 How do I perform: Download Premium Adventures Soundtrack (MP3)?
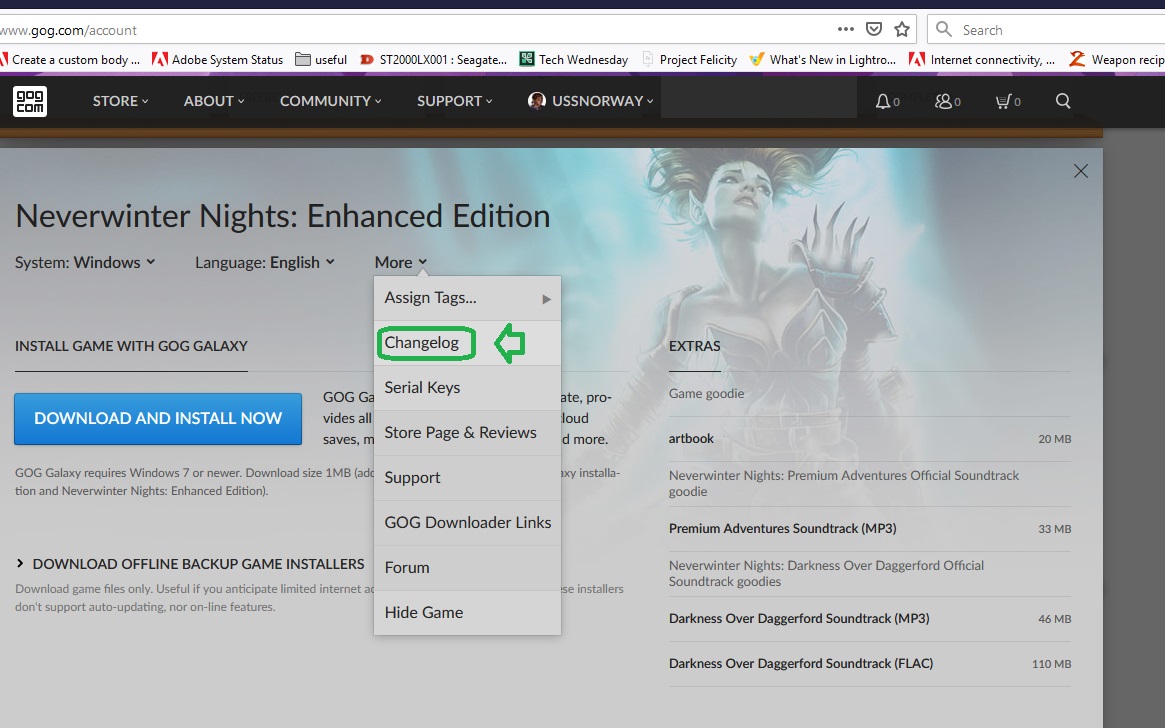click(870, 529)
